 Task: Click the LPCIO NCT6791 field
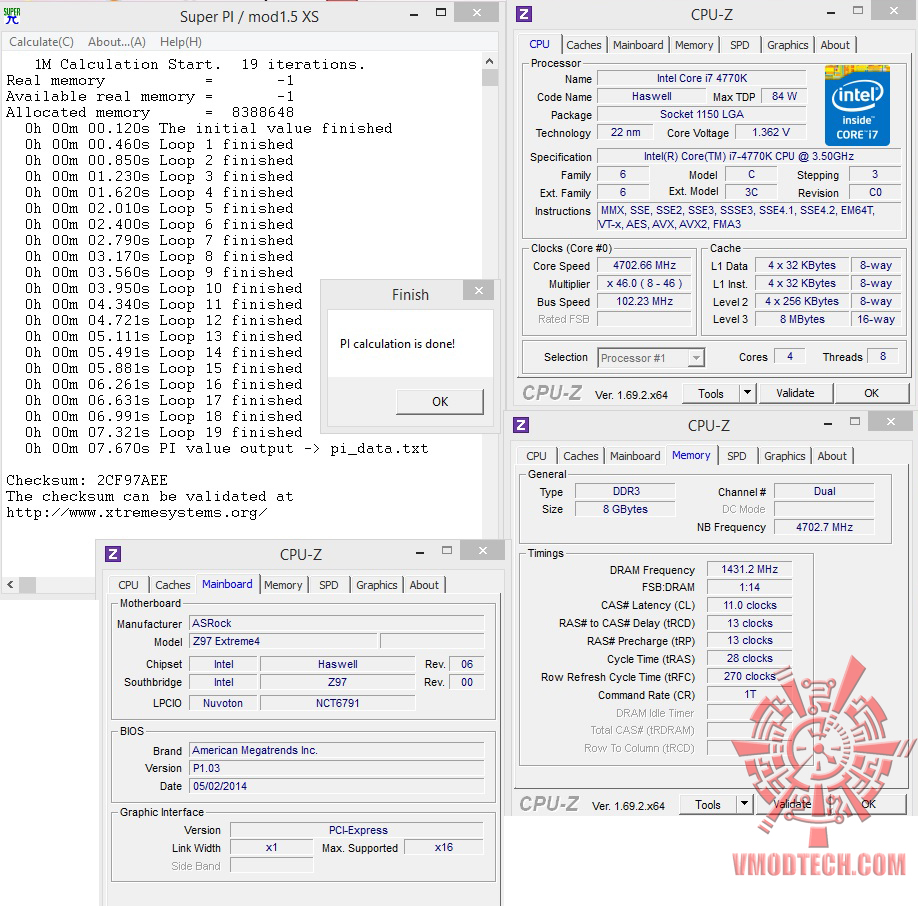click(x=337, y=703)
